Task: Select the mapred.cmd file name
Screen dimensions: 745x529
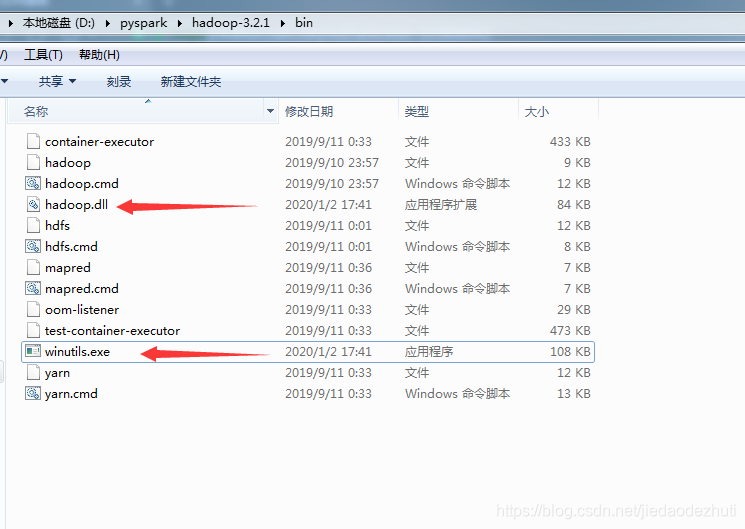Action: 82,289
